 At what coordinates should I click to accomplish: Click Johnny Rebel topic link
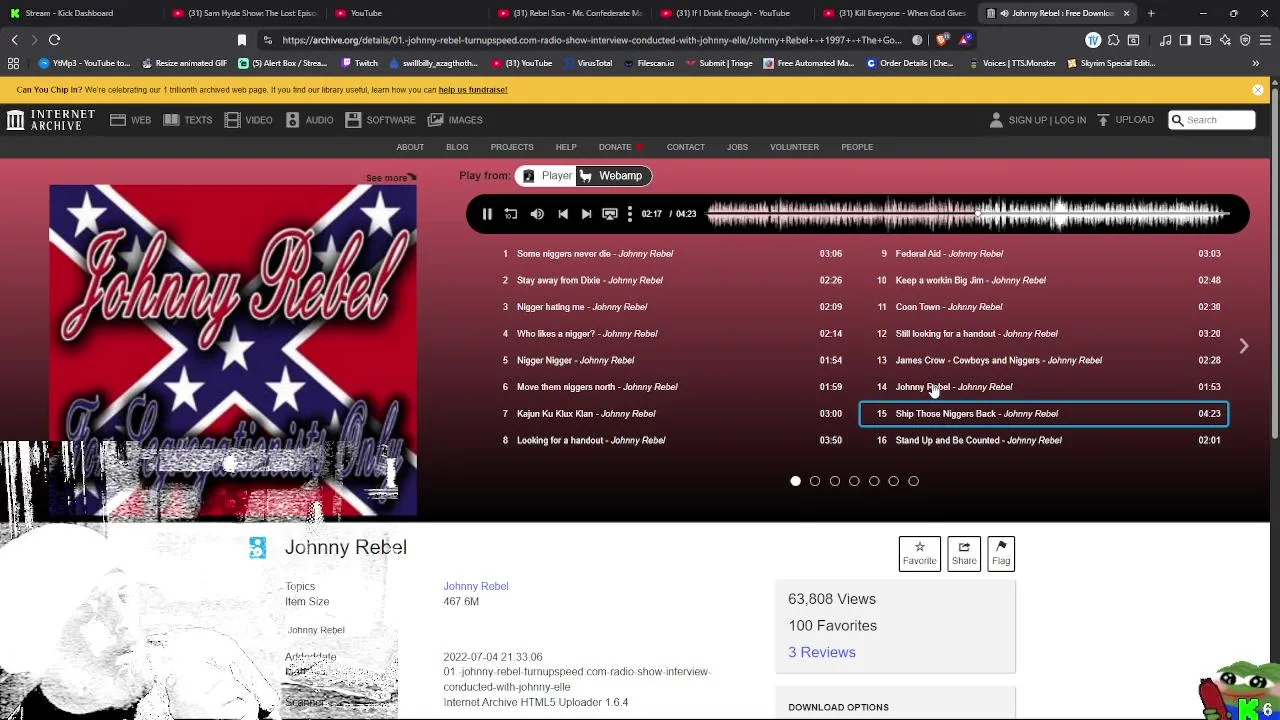pos(476,586)
